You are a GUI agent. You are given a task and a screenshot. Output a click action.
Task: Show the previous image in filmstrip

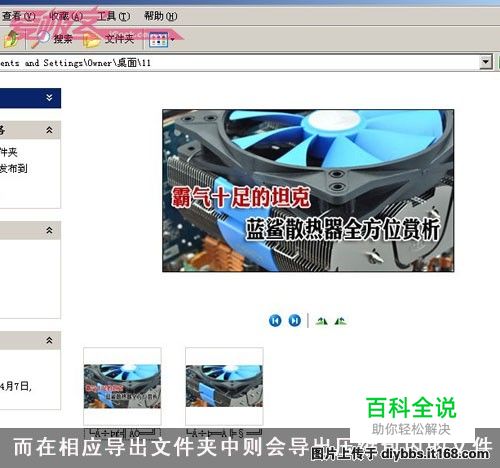[x=275, y=321]
